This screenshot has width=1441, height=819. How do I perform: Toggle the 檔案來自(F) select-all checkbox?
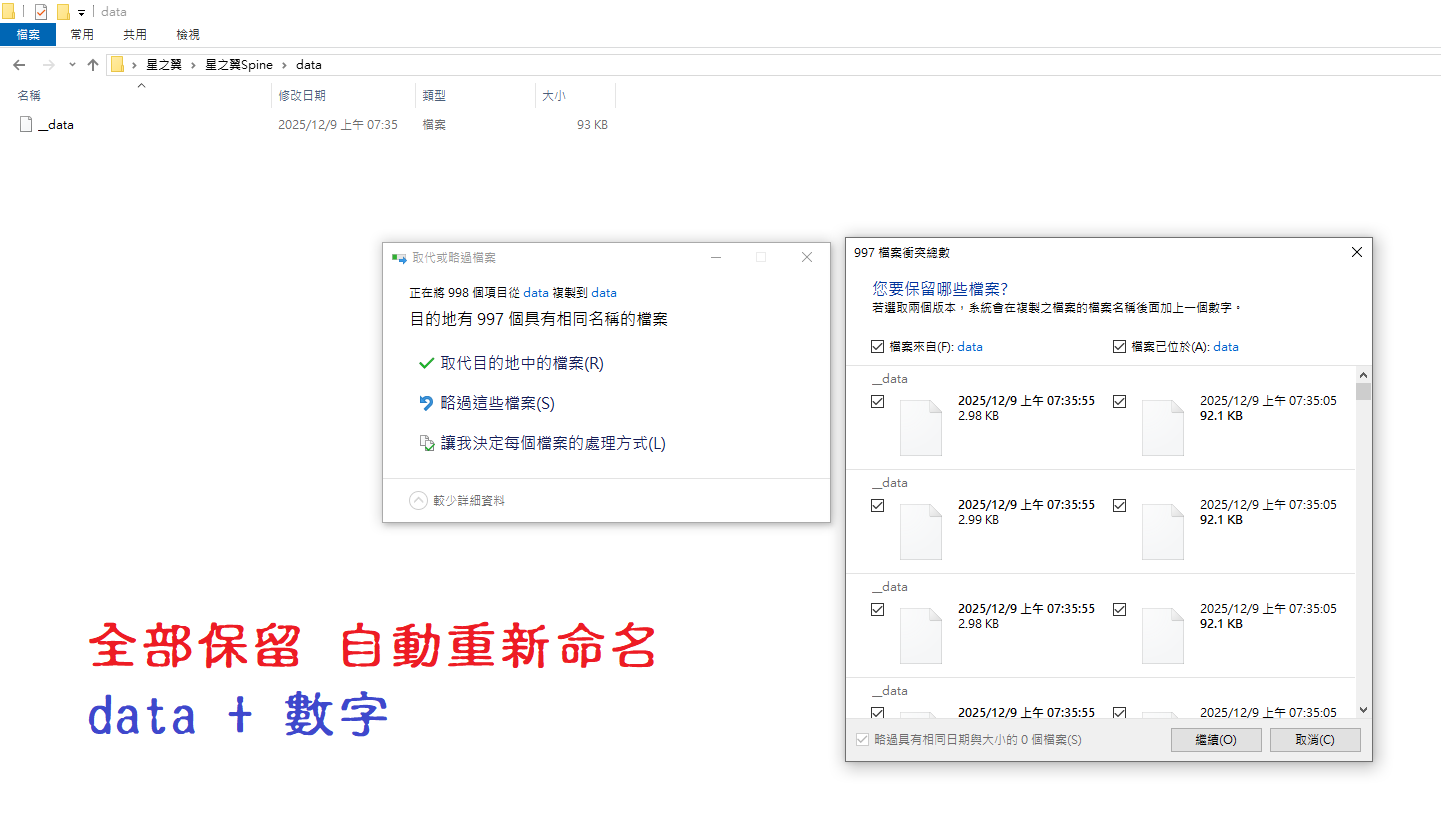tap(878, 347)
